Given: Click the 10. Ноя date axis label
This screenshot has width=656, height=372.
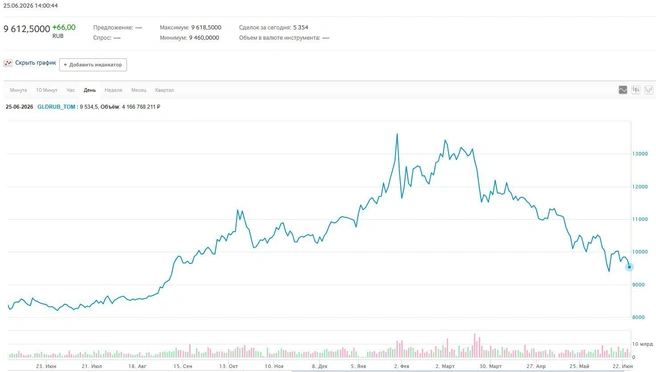Looking at the screenshot, I should tap(274, 366).
